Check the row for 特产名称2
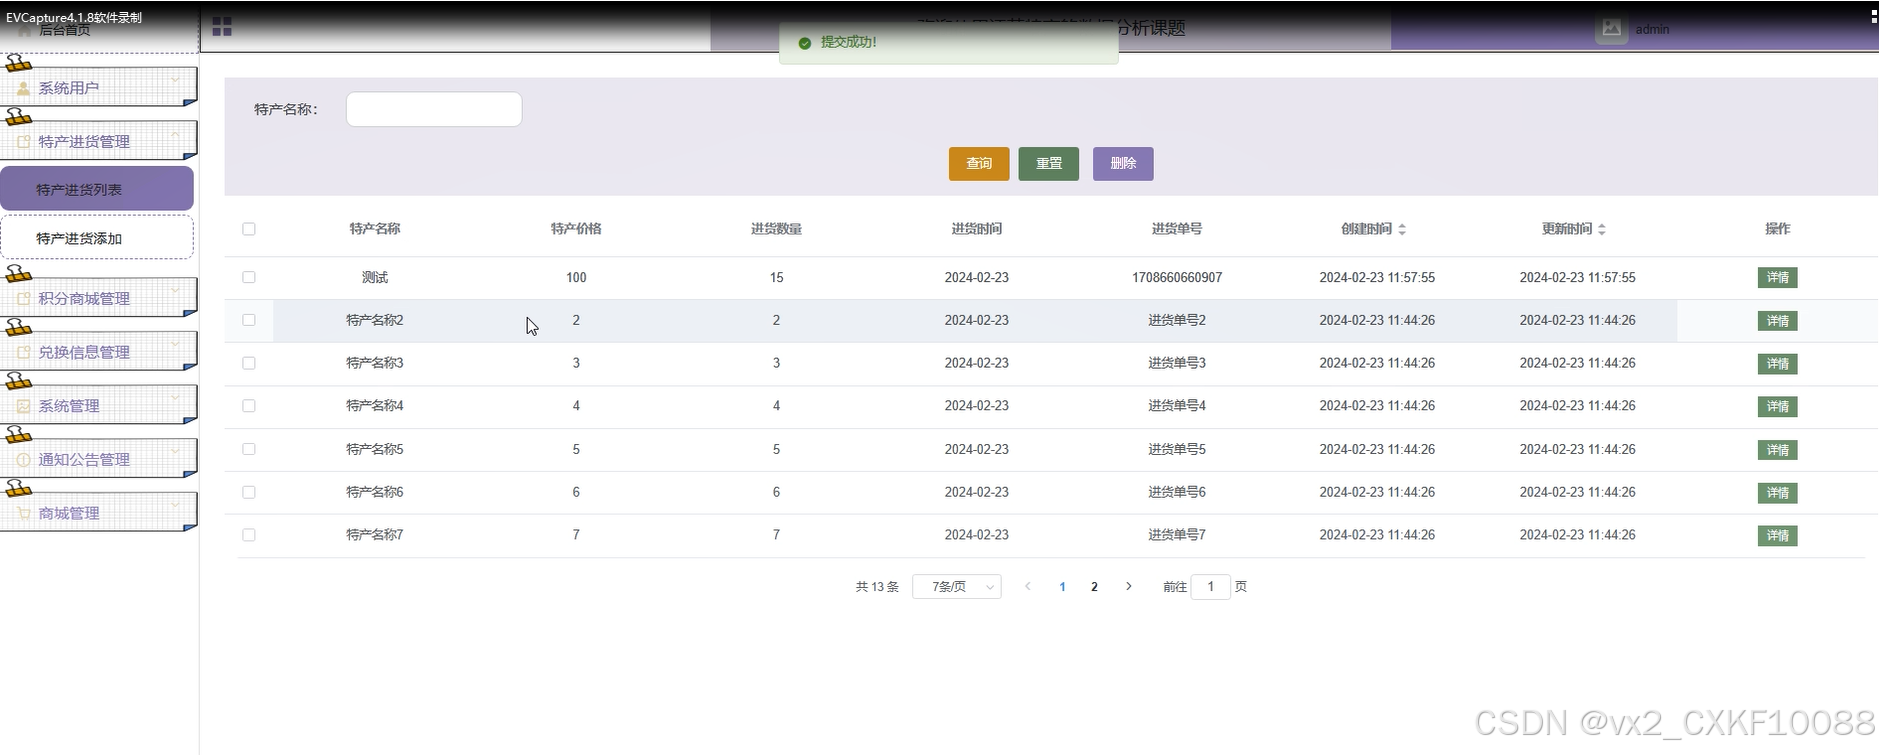The height and width of the screenshot is (755, 1879). click(x=249, y=320)
